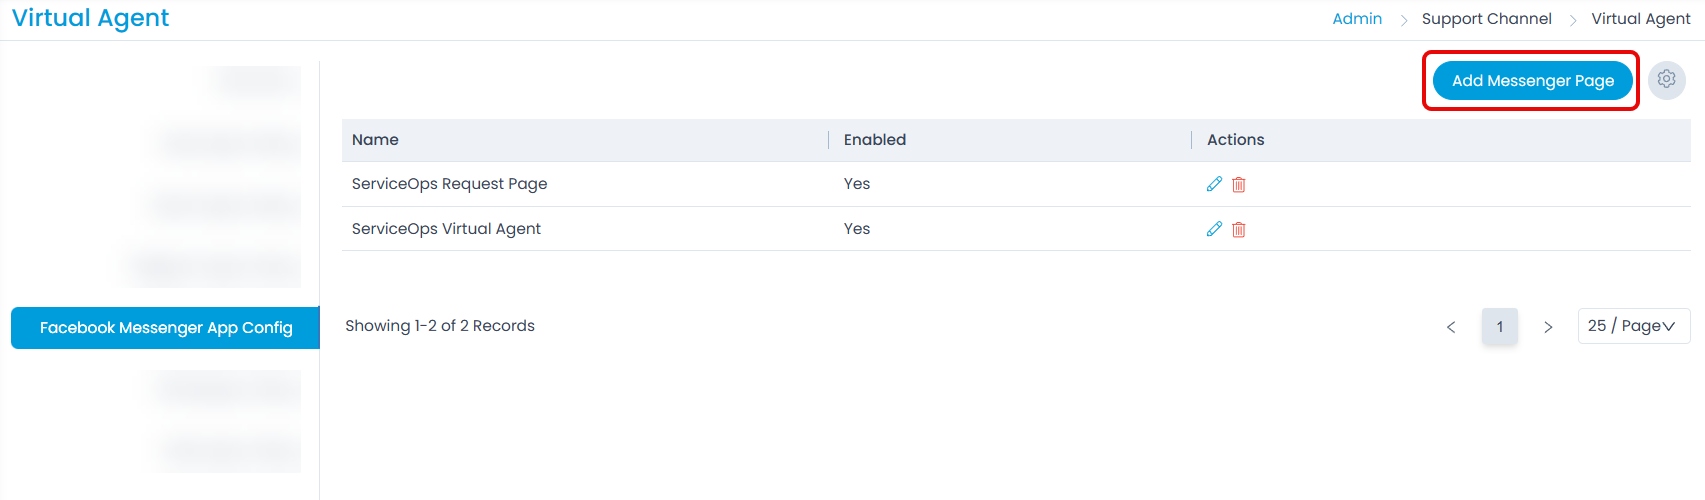Select the Facebook Messenger App Config tab
The image size is (1705, 500).
[x=166, y=328]
